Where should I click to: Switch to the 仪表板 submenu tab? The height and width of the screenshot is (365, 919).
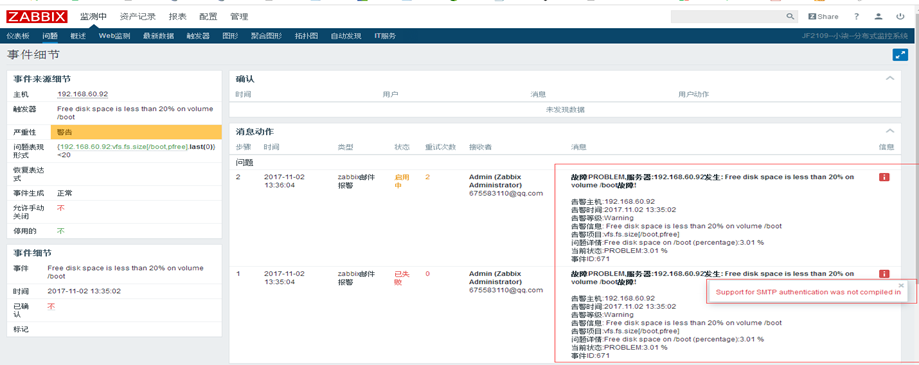coord(18,36)
